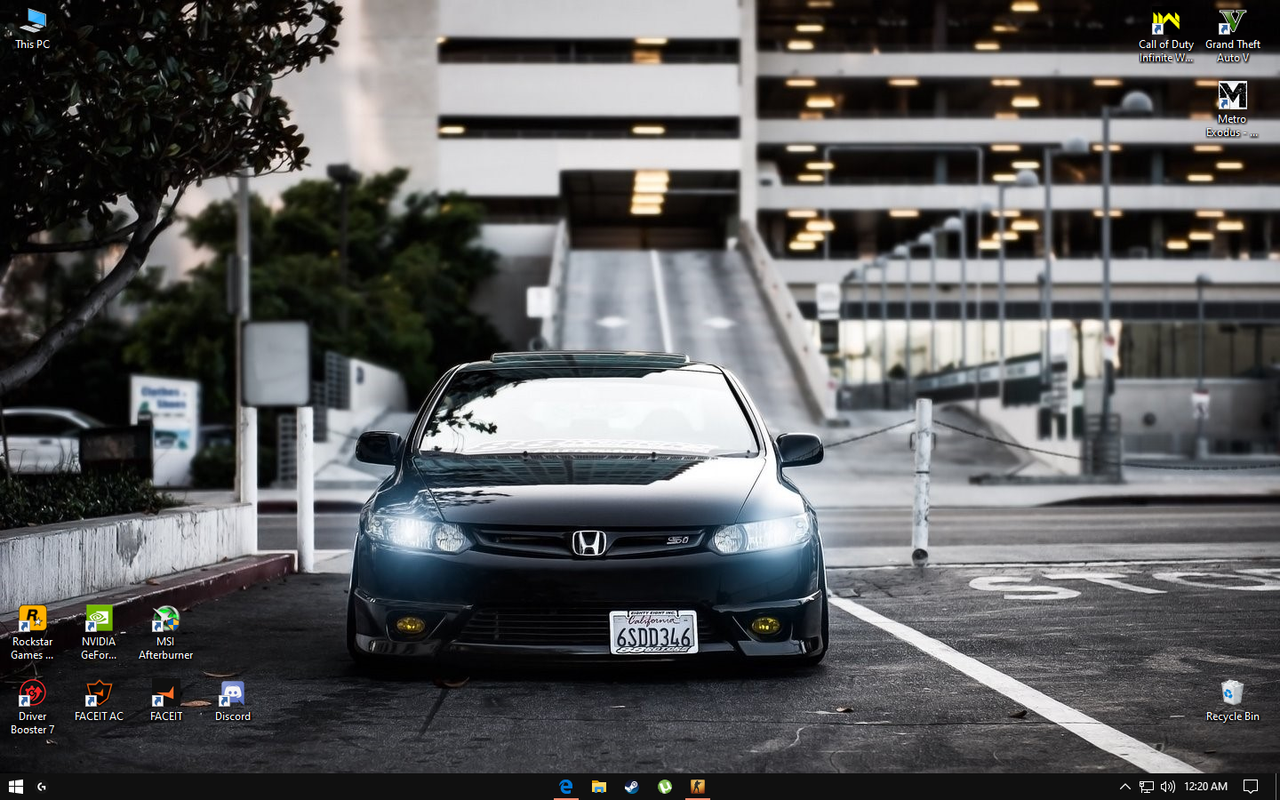Viewport: 1280px width, 800px height.
Task: Click the 12:20 AM clock
Action: [1205, 787]
